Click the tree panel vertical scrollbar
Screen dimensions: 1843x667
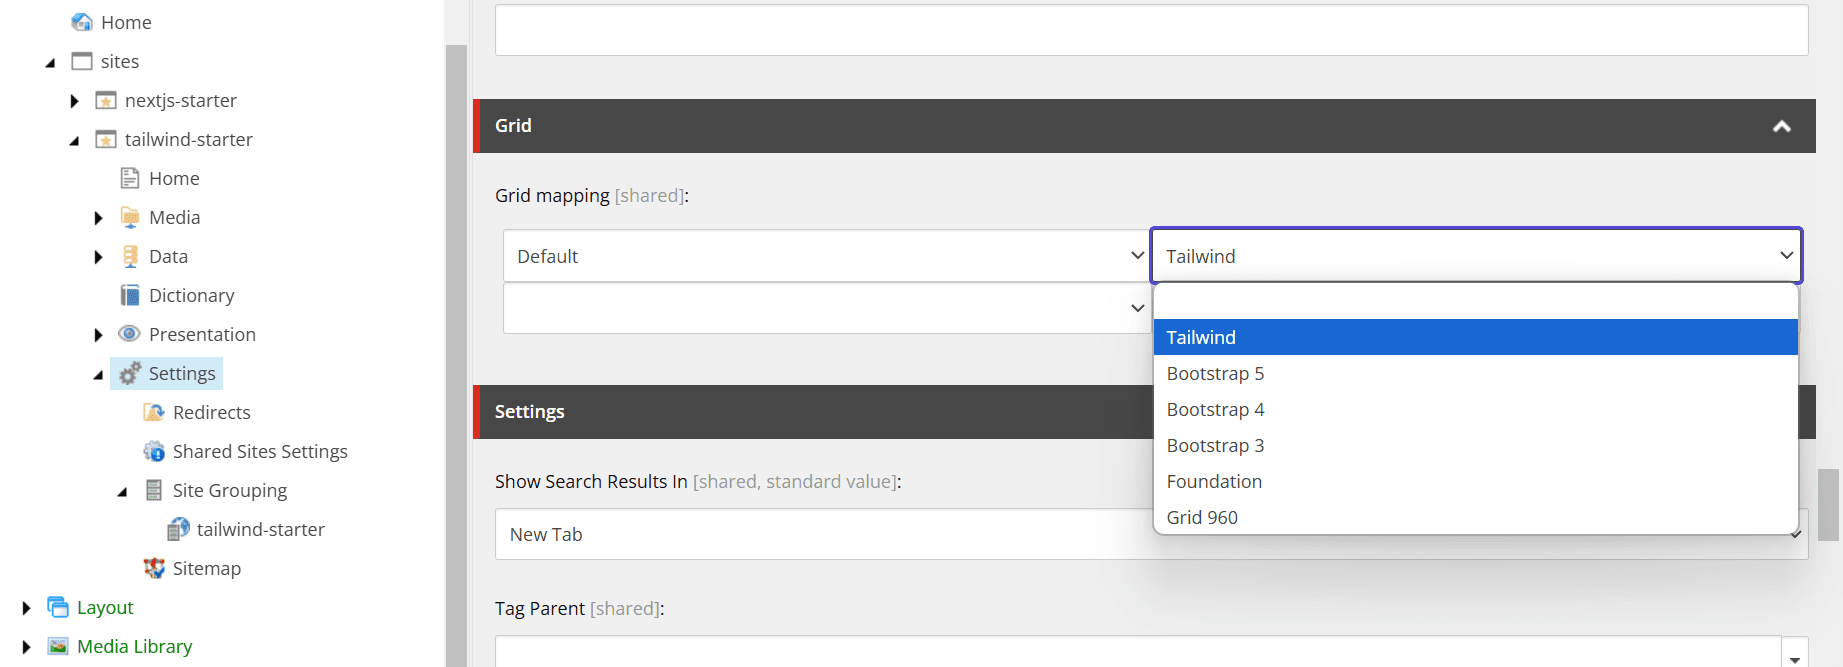point(456,350)
